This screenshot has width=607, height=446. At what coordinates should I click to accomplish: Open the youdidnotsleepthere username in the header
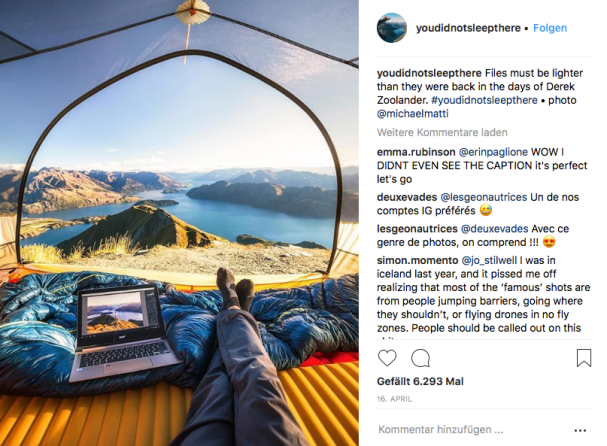coord(468,28)
